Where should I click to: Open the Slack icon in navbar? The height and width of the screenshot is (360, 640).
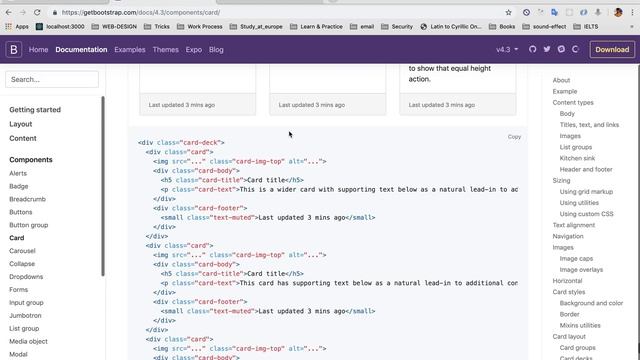click(561, 49)
